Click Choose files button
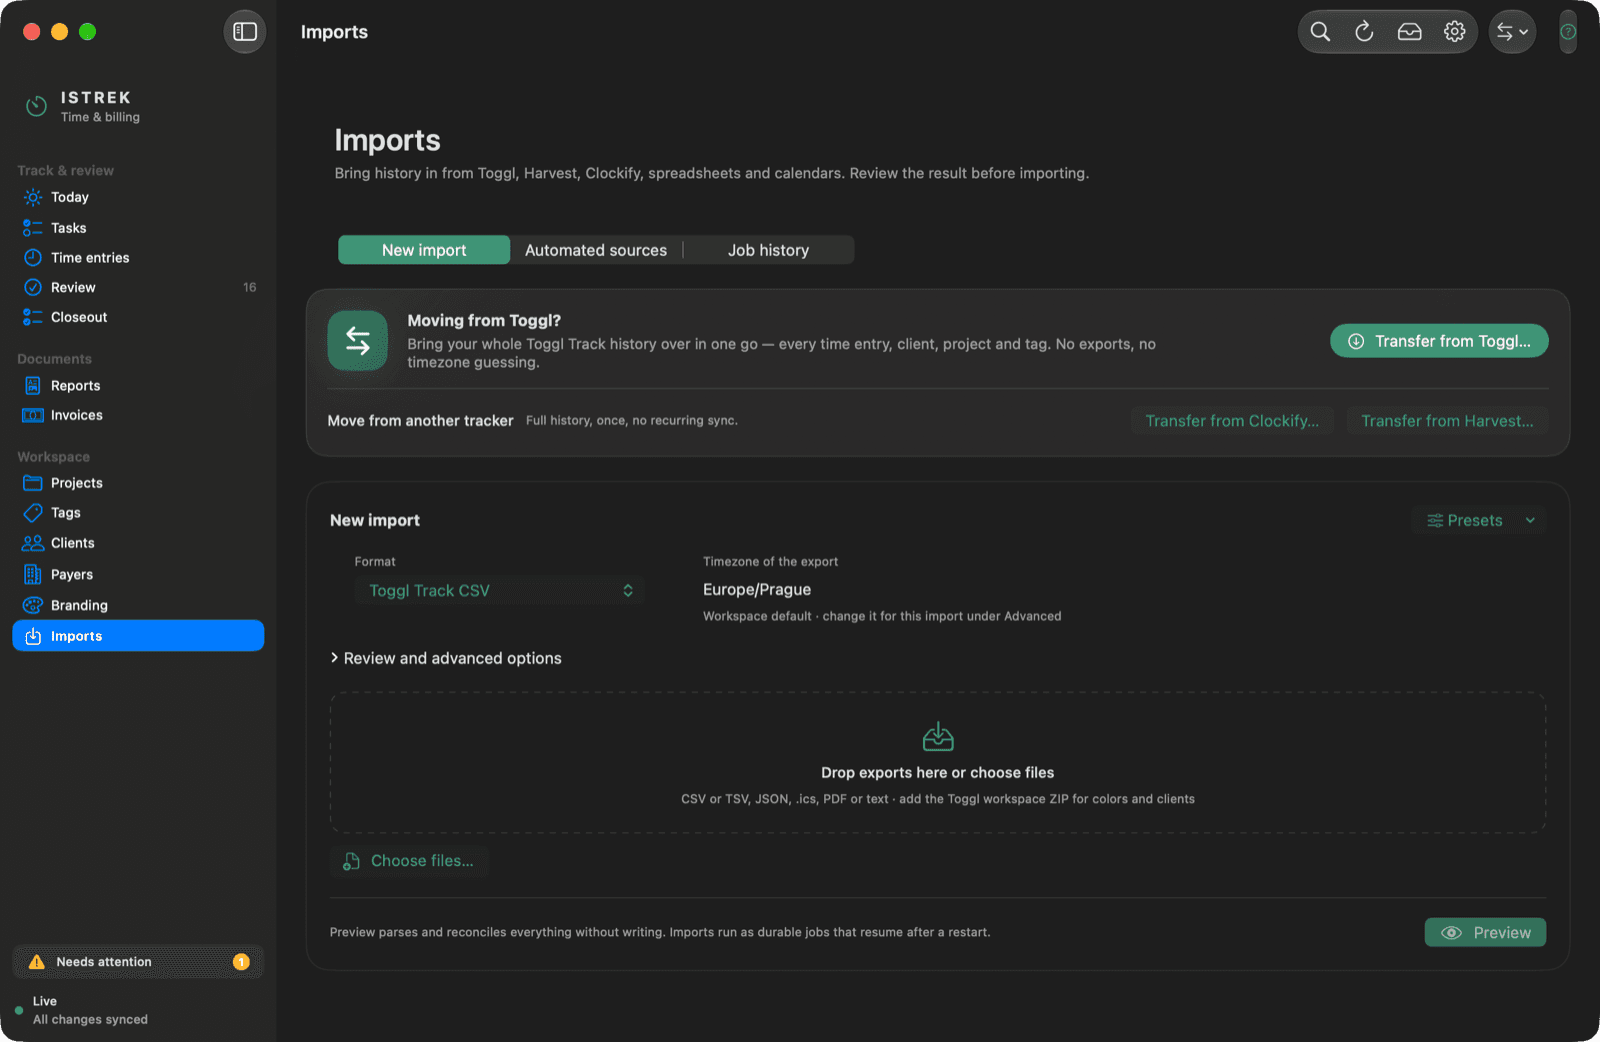This screenshot has height=1042, width=1600. (409, 861)
